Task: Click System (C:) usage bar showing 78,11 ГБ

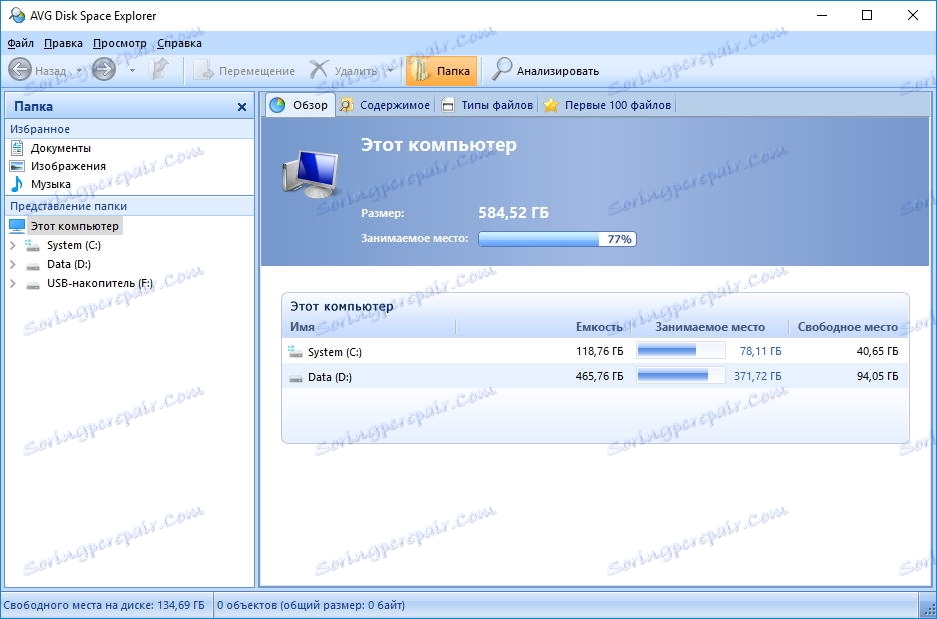Action: [x=681, y=351]
